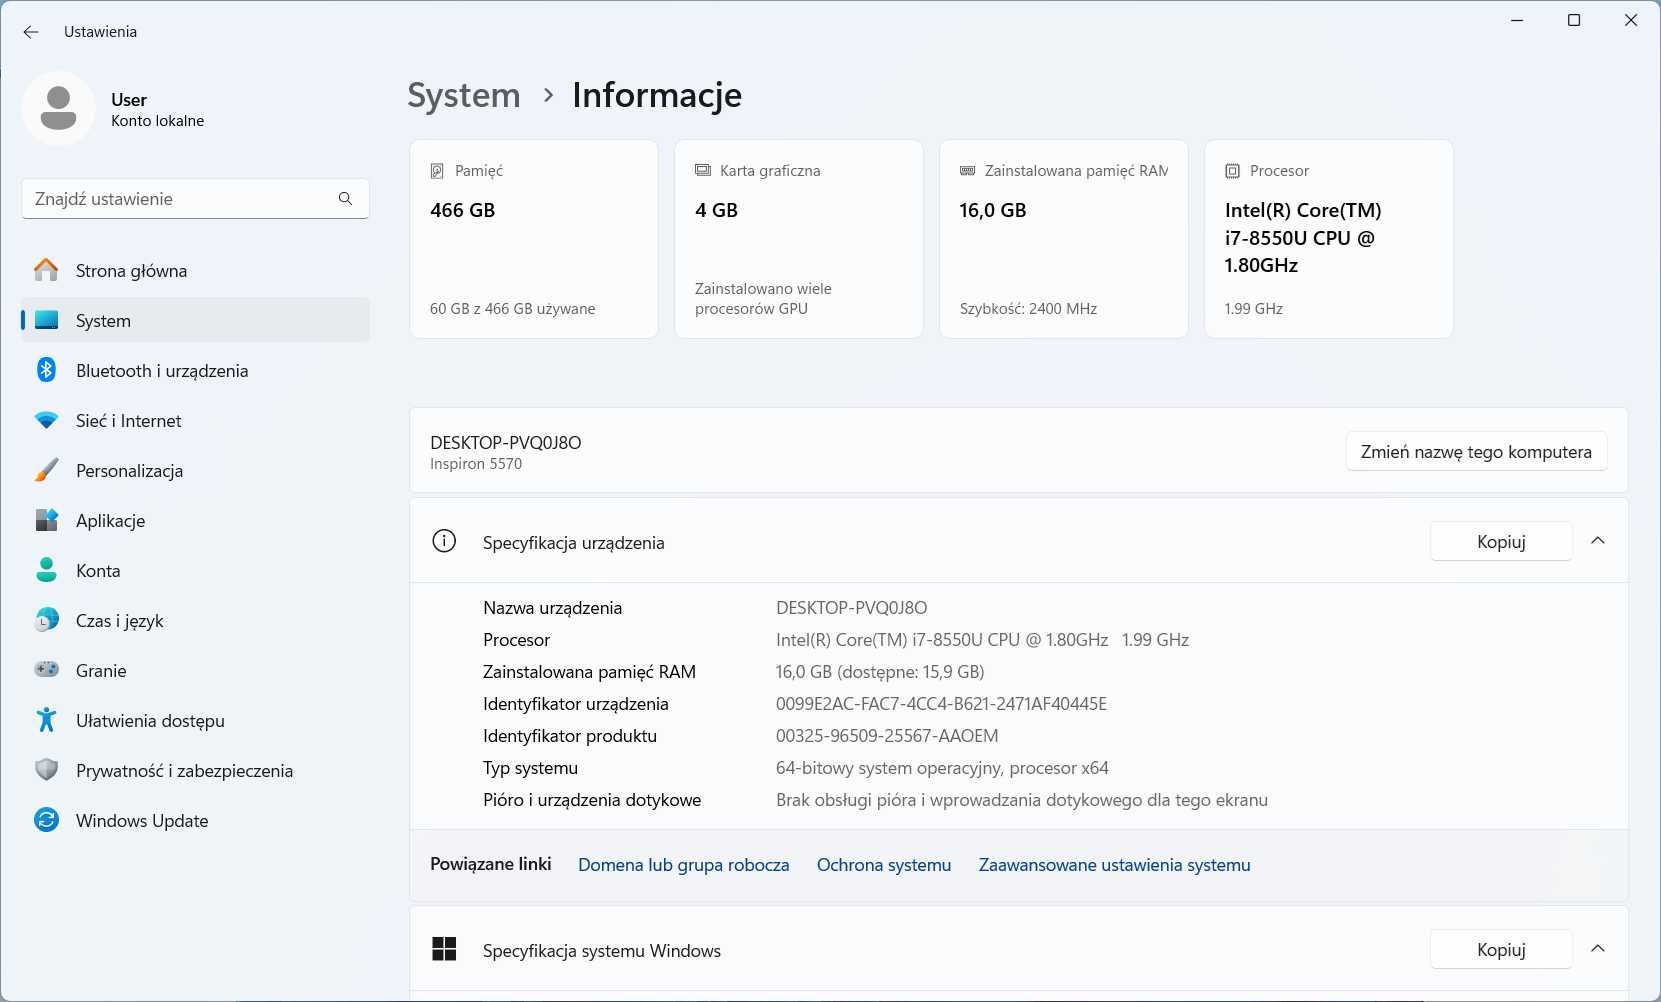The height and width of the screenshot is (1002, 1661).
Task: Go to Ułatwienia dostępu category
Action: click(195, 720)
